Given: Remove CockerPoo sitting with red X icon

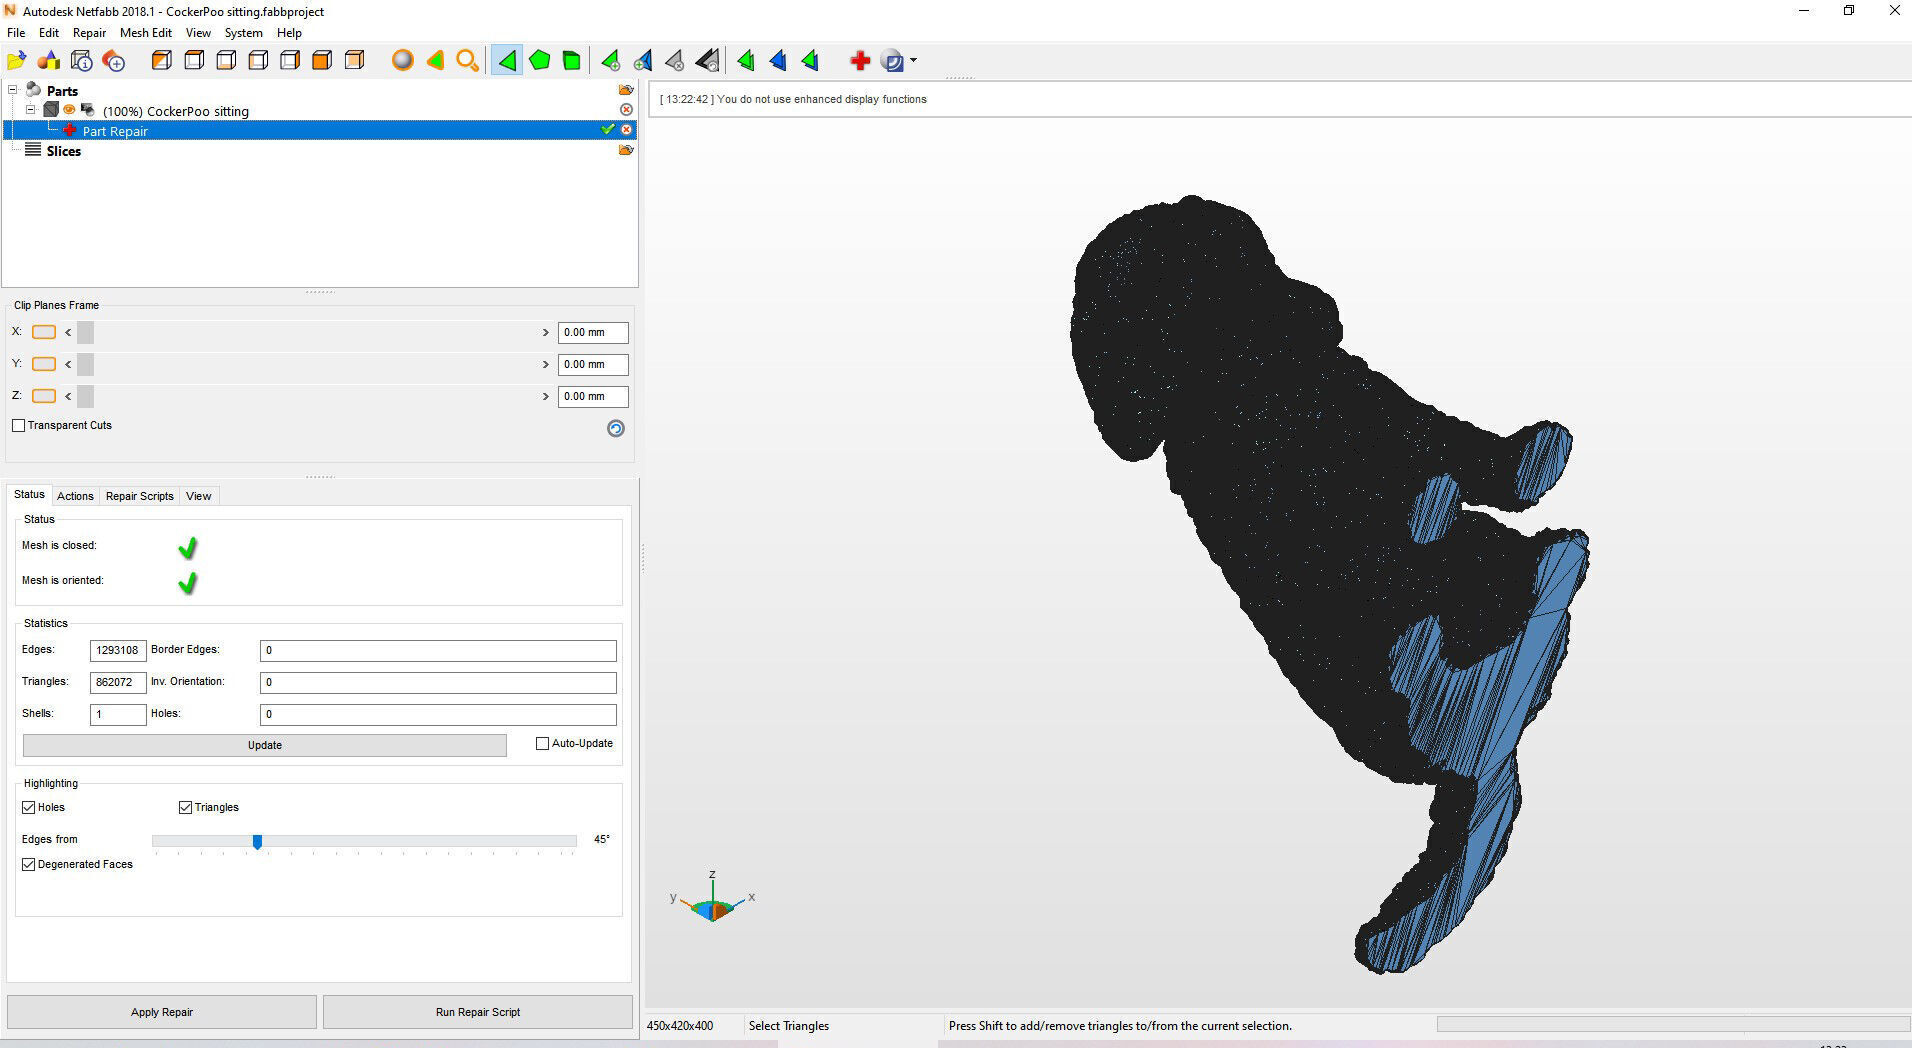Looking at the screenshot, I should [627, 109].
